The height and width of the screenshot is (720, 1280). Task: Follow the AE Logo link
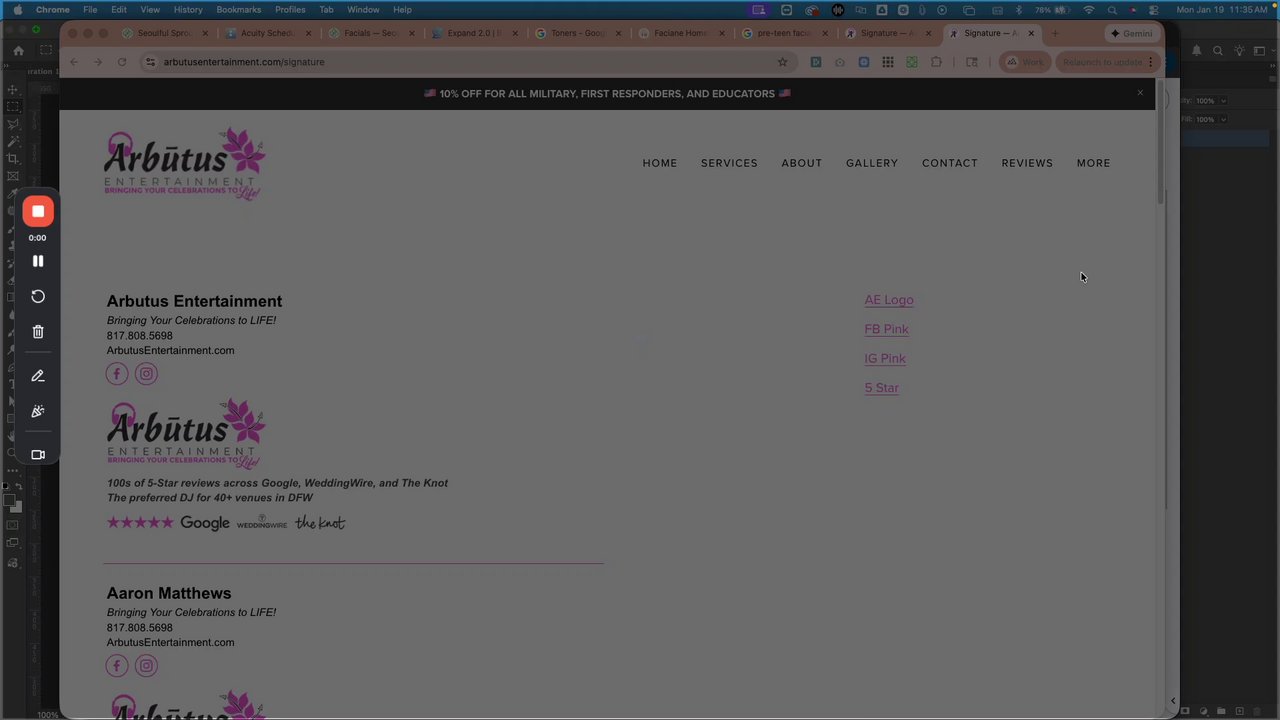click(889, 300)
